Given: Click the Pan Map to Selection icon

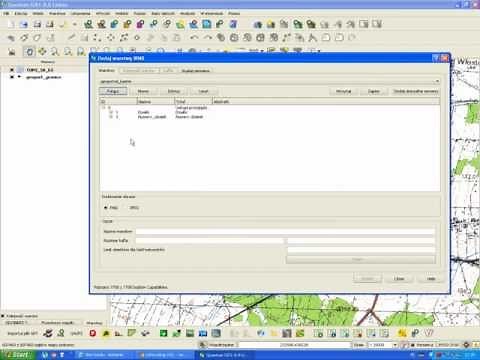Looking at the screenshot, I should coord(42,51).
